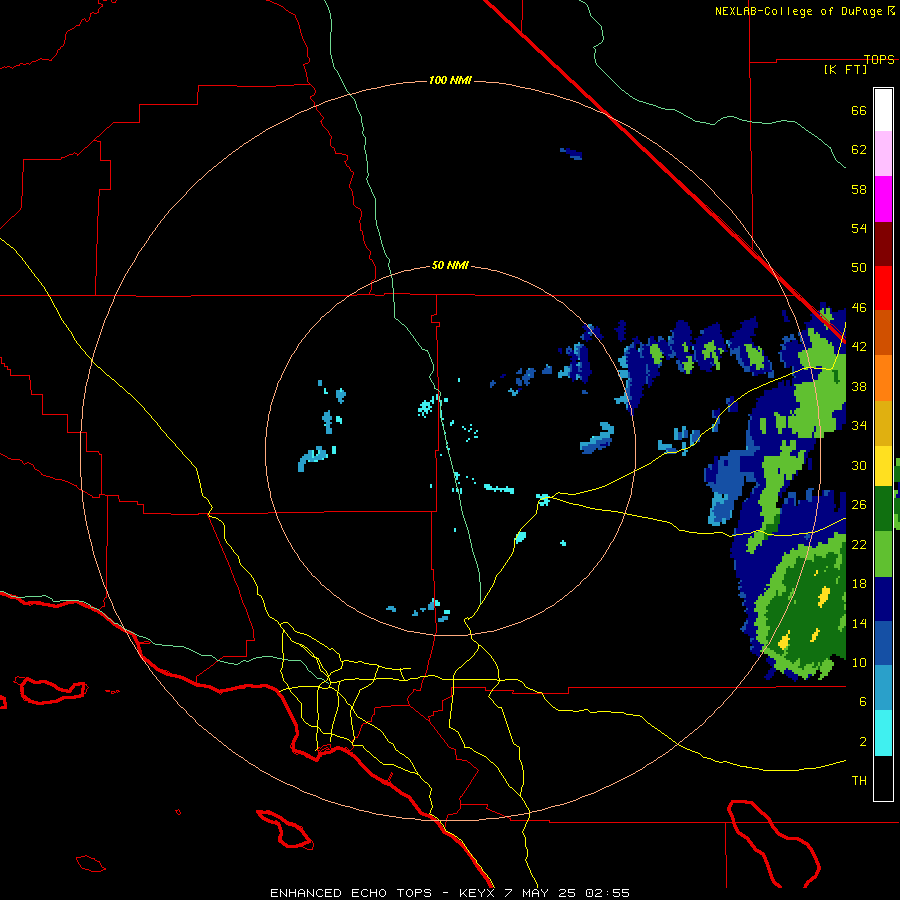Click the dark red (maroon) legend swatch

883,243
